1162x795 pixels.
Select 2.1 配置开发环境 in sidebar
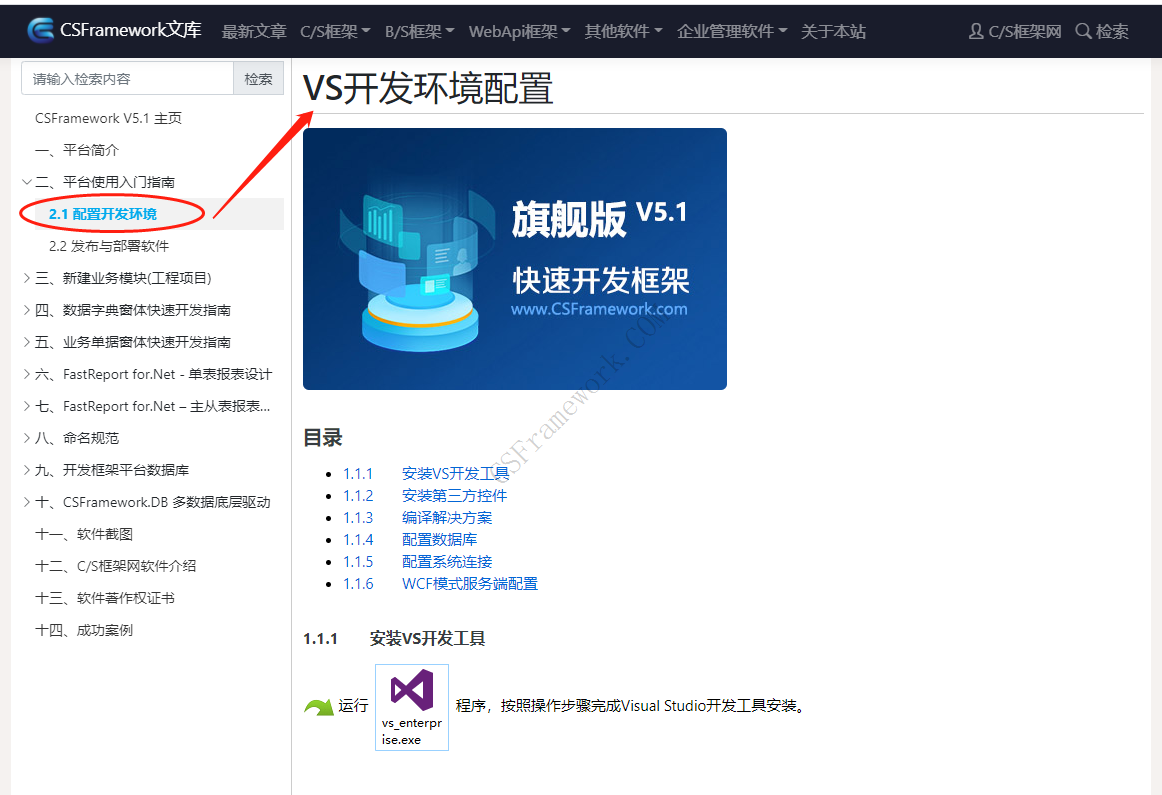(x=103, y=214)
